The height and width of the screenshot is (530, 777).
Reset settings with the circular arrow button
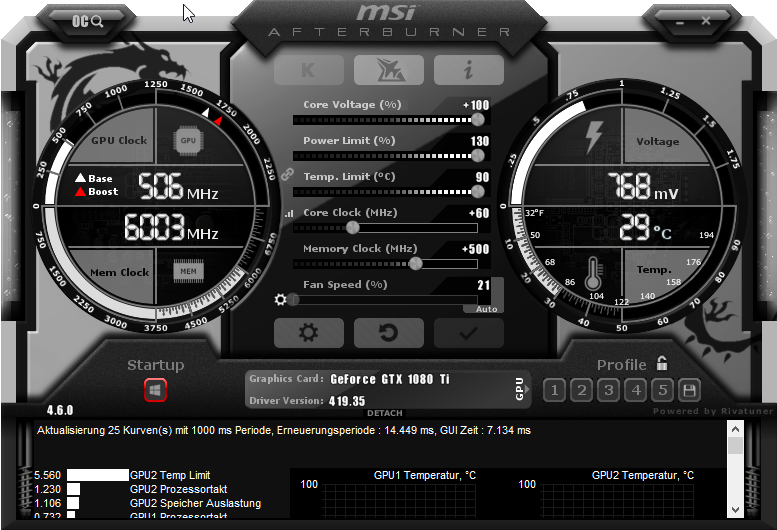[x=388, y=333]
